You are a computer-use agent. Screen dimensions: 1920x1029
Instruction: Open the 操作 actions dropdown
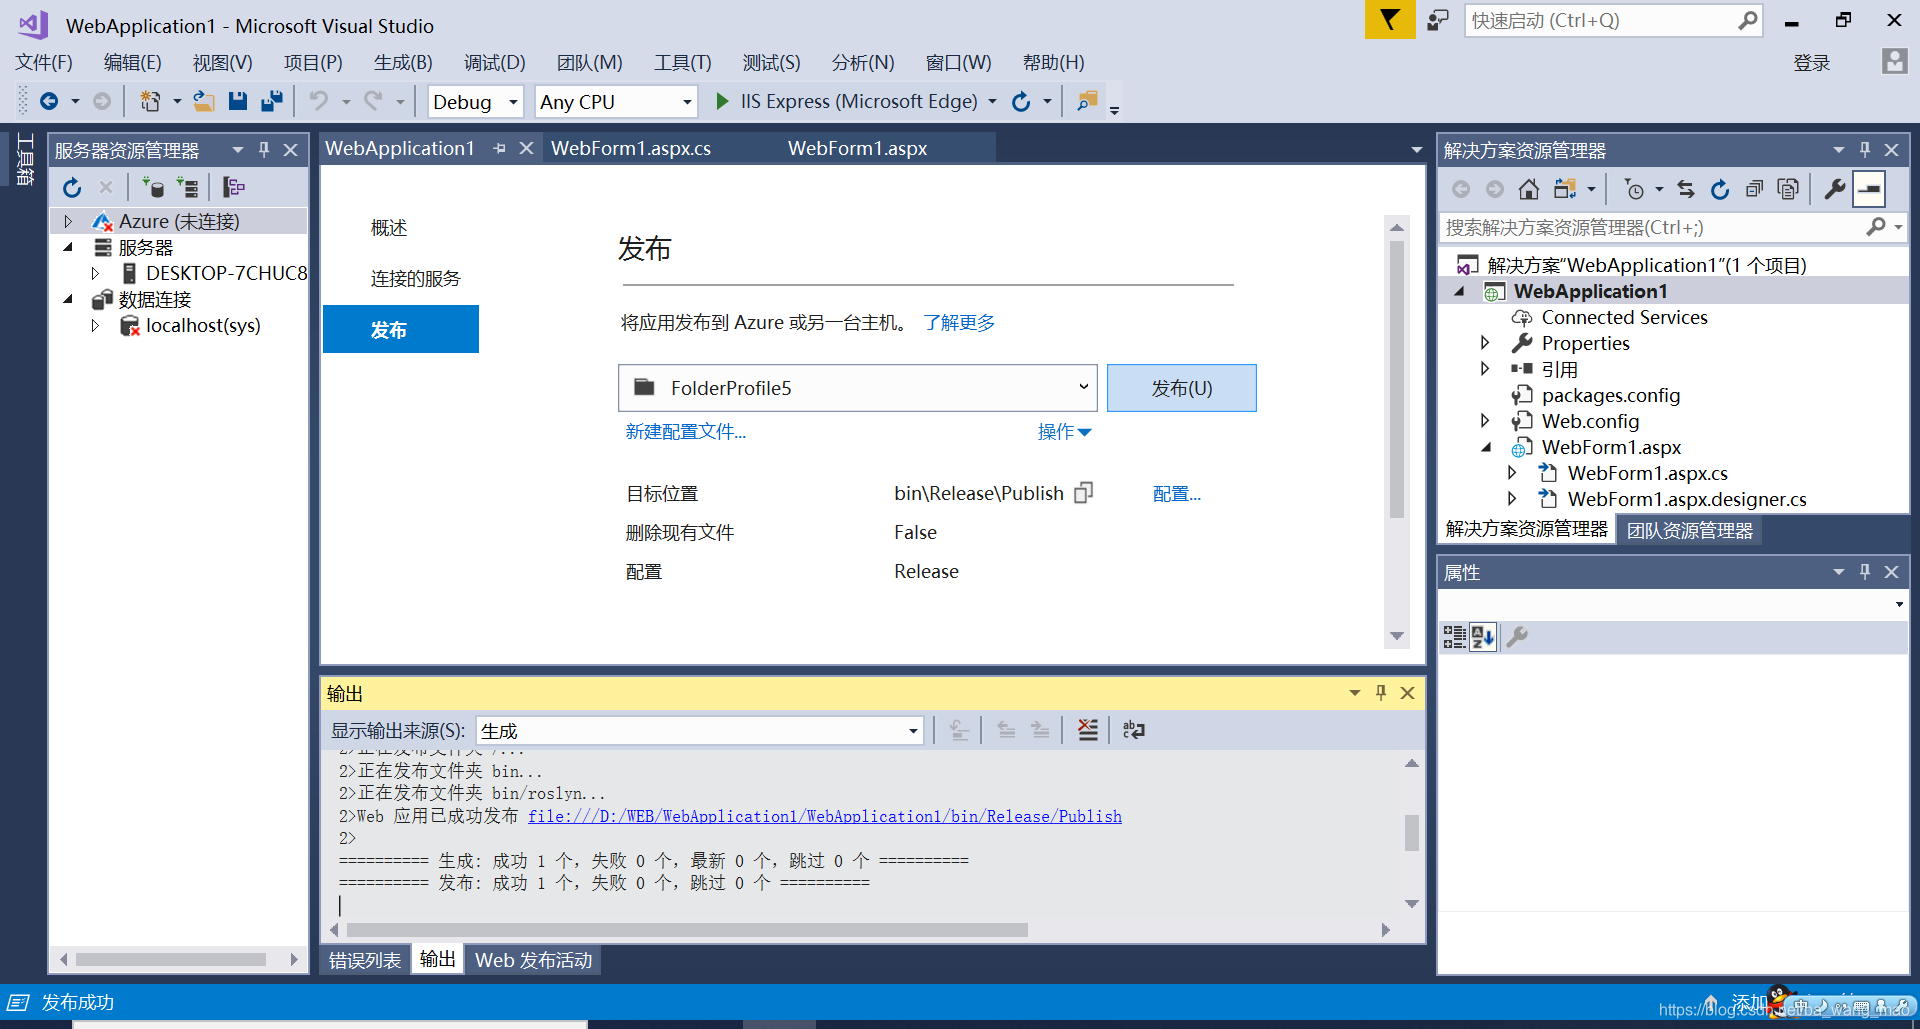pos(1064,432)
